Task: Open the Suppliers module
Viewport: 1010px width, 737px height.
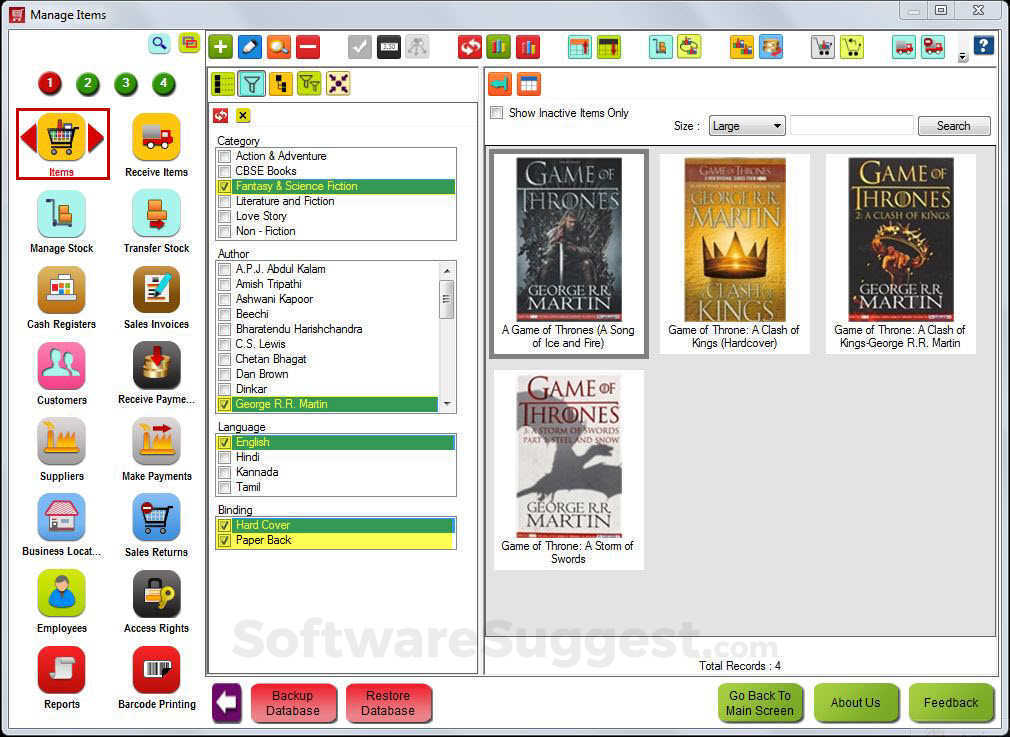Action: 61,450
